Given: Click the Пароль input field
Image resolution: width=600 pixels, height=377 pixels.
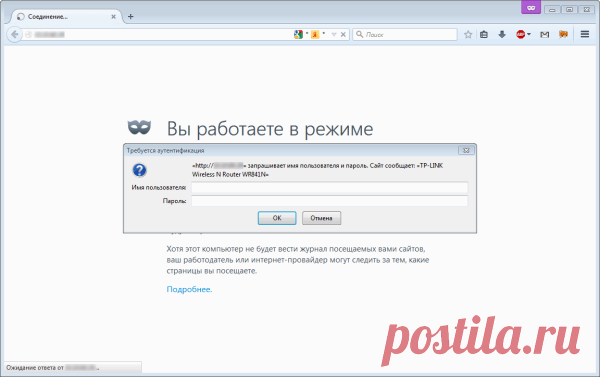Looking at the screenshot, I should (x=329, y=201).
